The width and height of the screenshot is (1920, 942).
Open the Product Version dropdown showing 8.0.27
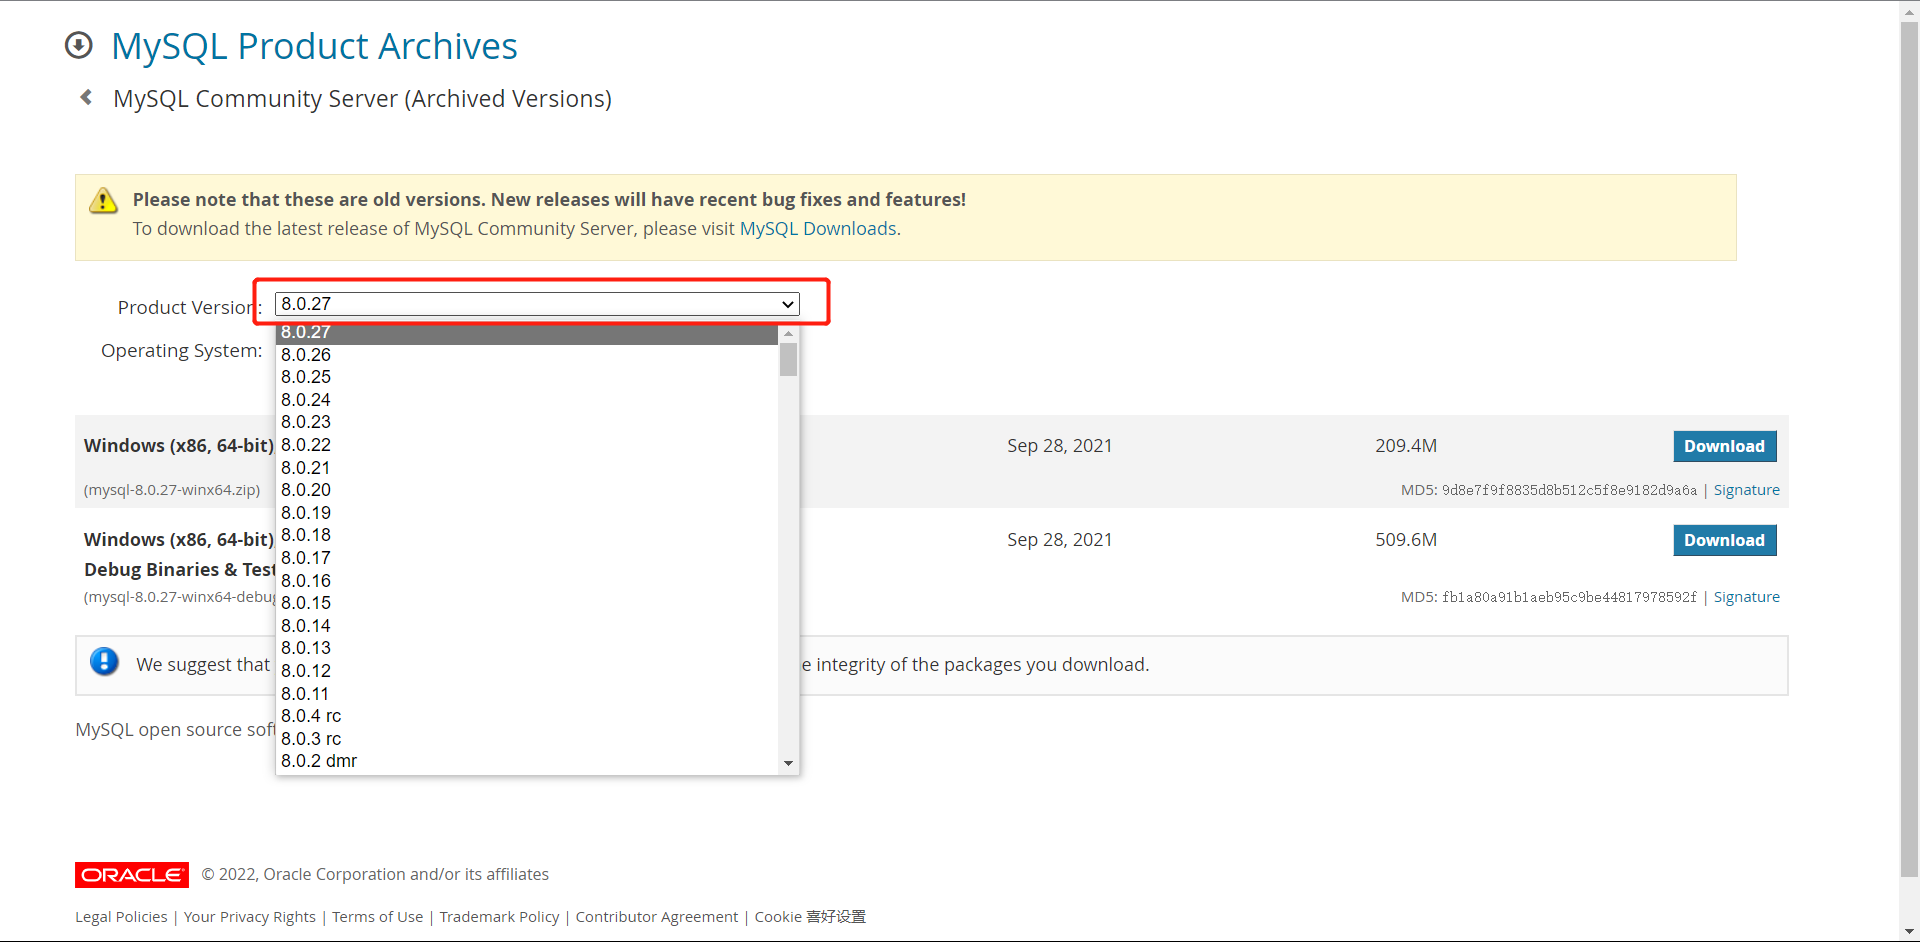(x=537, y=304)
